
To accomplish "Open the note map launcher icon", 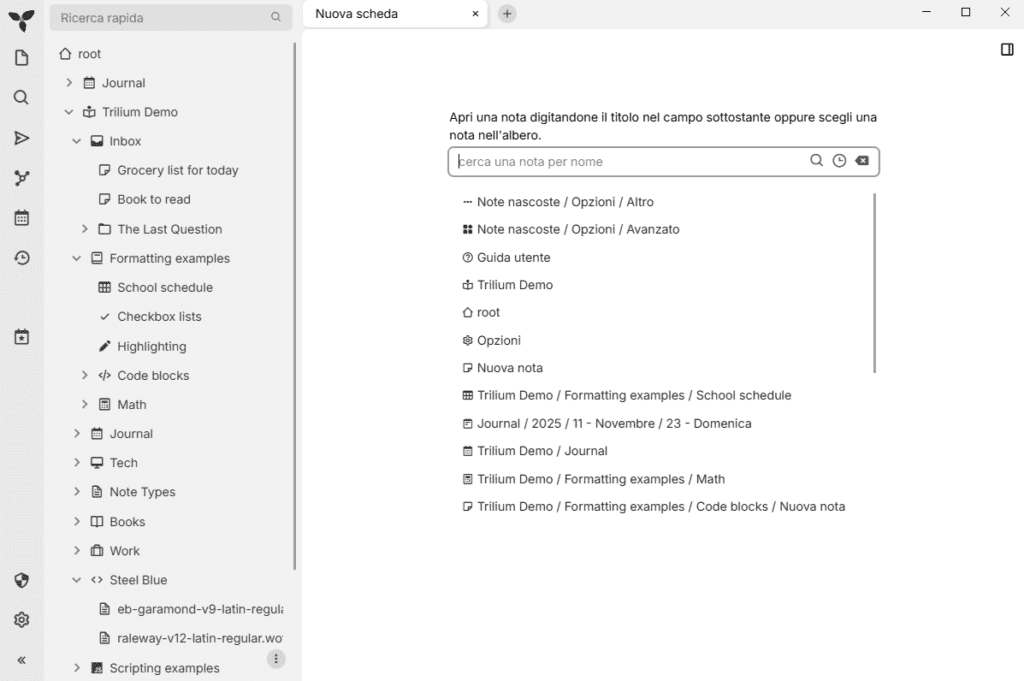I will coord(22,178).
